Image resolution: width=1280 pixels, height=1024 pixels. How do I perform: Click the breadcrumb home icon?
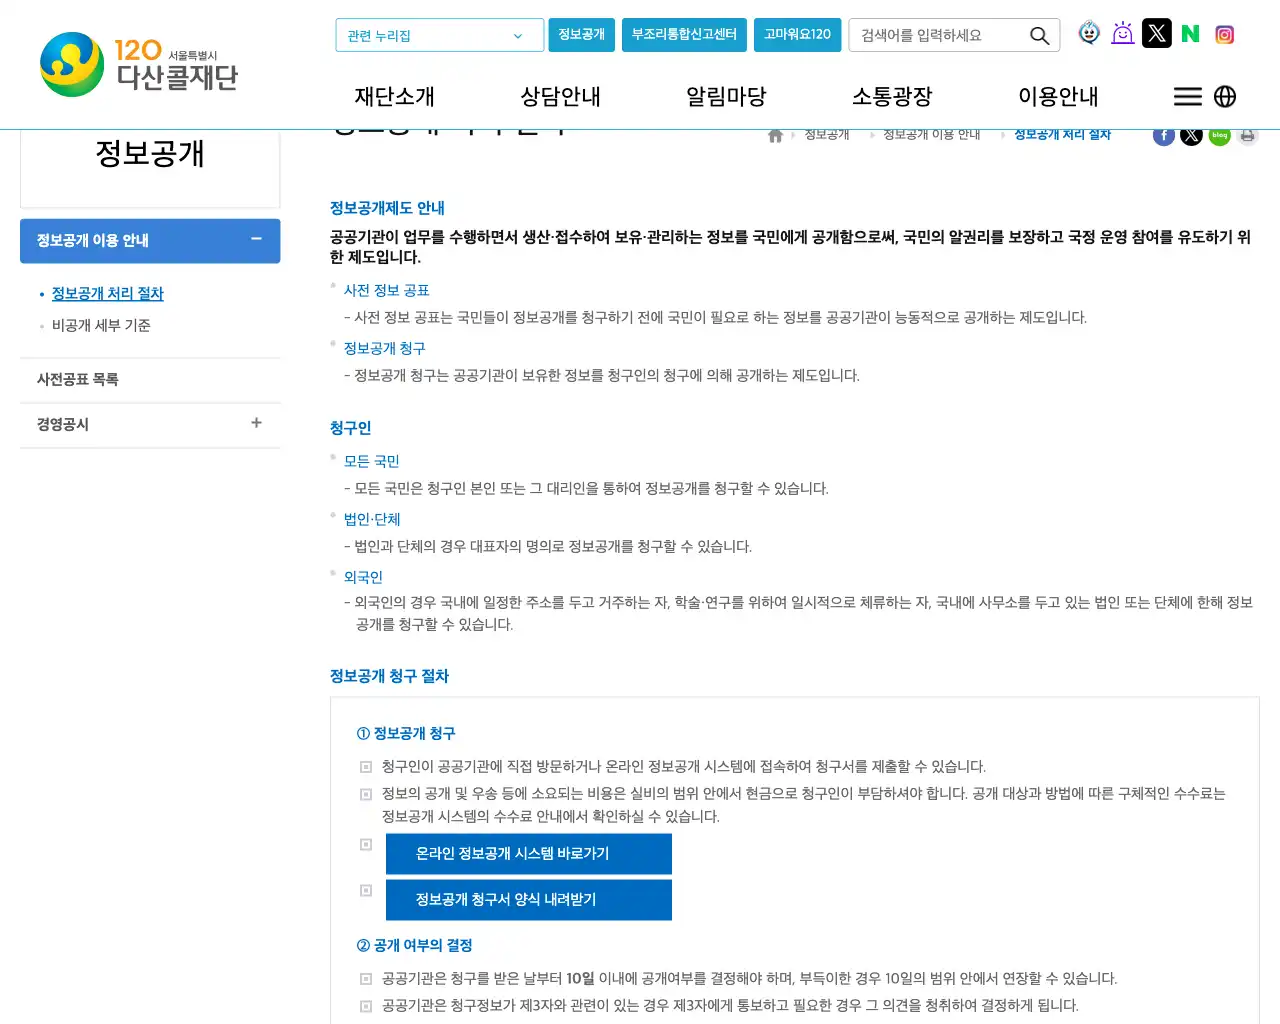point(775,136)
